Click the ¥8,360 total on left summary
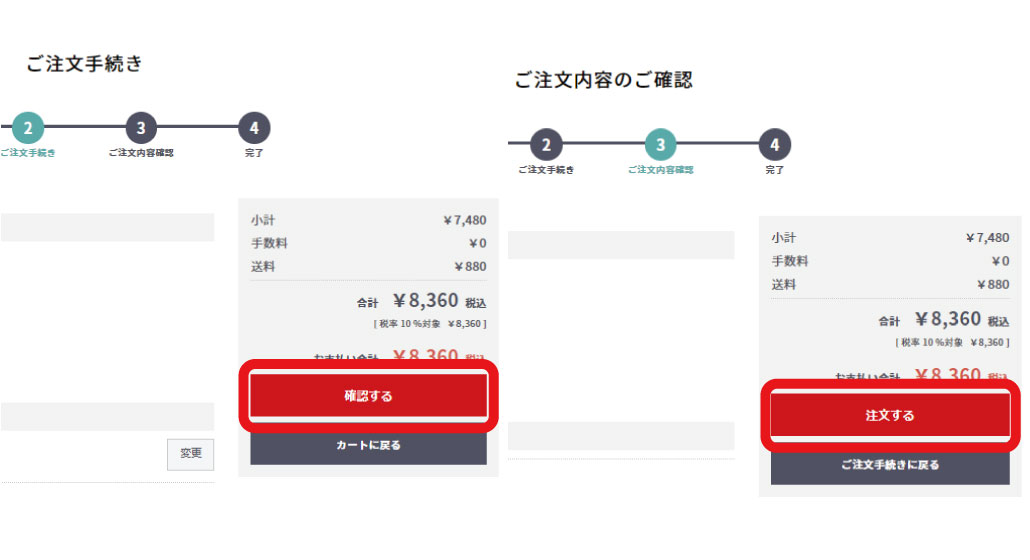Screen dimensions: 1030x560 pos(426,301)
